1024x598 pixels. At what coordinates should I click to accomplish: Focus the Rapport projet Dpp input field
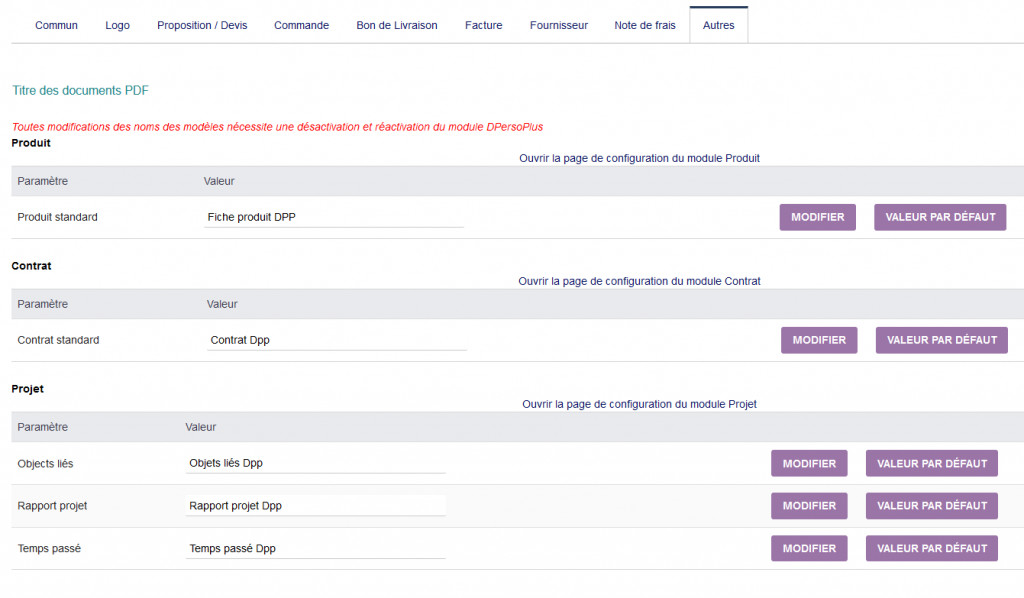point(315,506)
